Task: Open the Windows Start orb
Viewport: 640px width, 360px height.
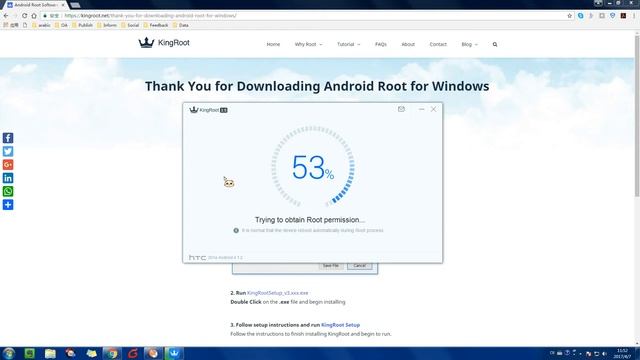Action: tap(9, 353)
